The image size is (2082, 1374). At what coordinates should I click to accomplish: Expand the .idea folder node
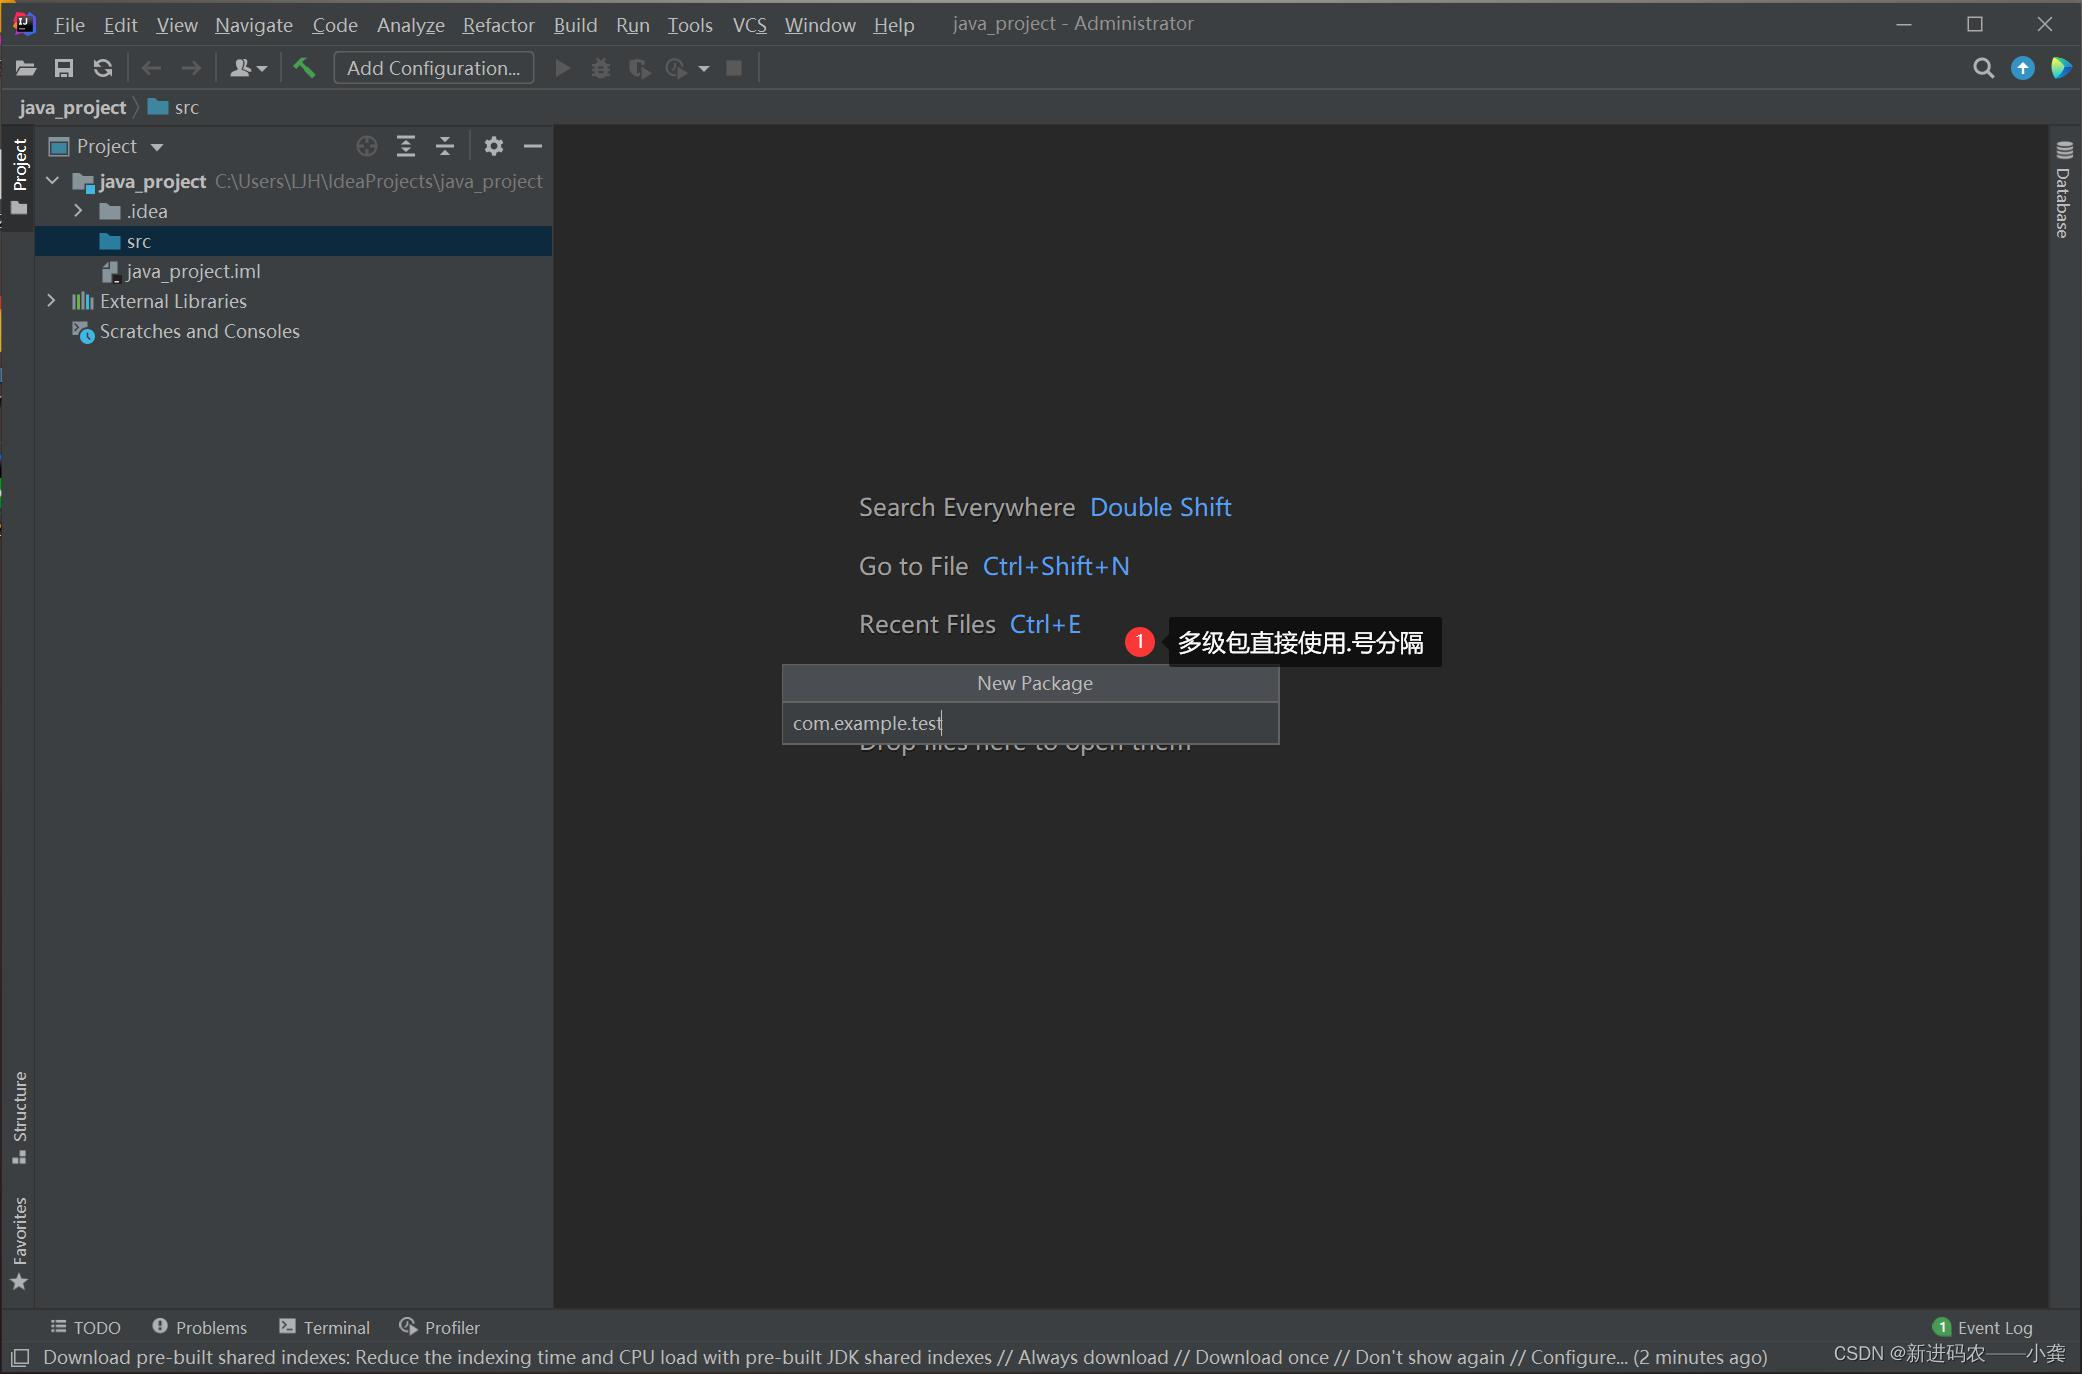click(78, 211)
